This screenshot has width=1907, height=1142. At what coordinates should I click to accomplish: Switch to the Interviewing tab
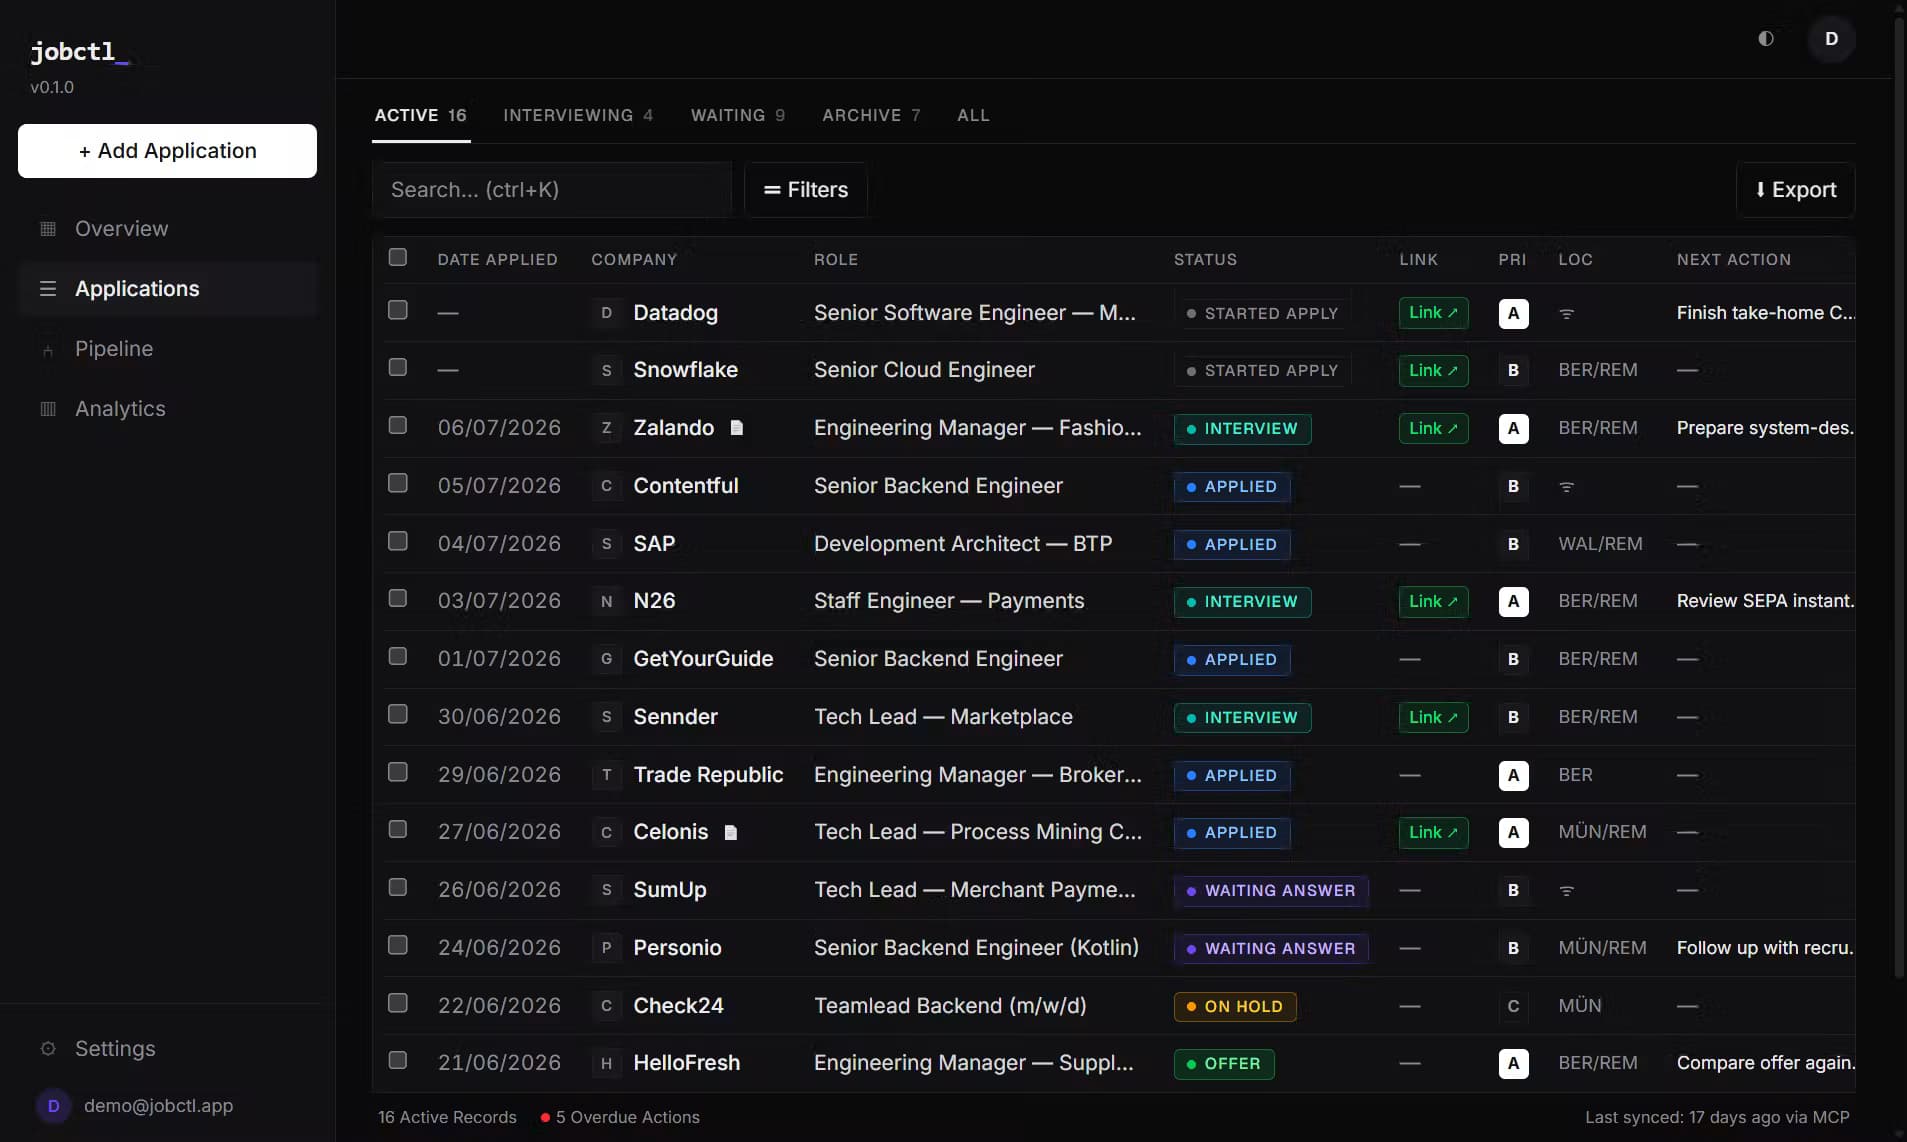point(578,116)
